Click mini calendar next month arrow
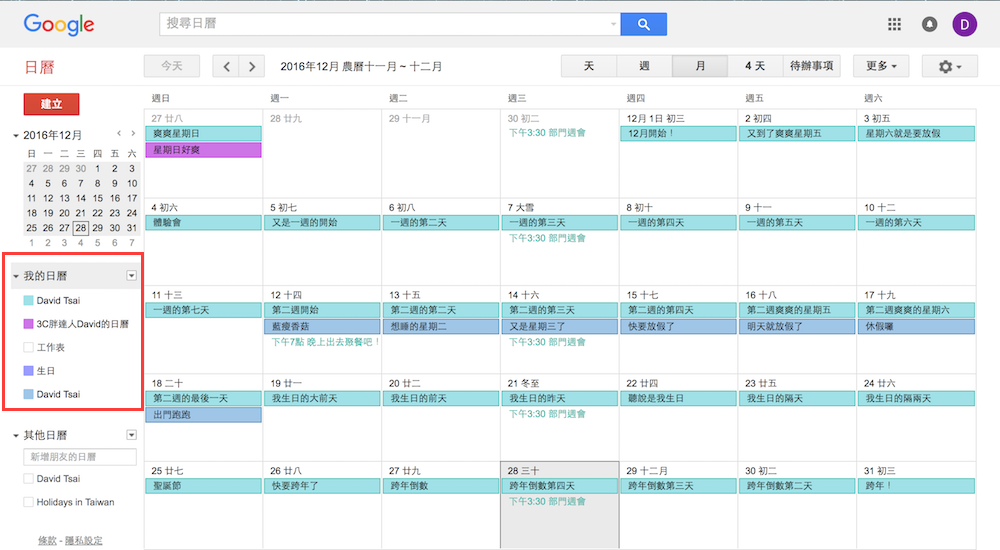This screenshot has height=550, width=1000. point(132,134)
